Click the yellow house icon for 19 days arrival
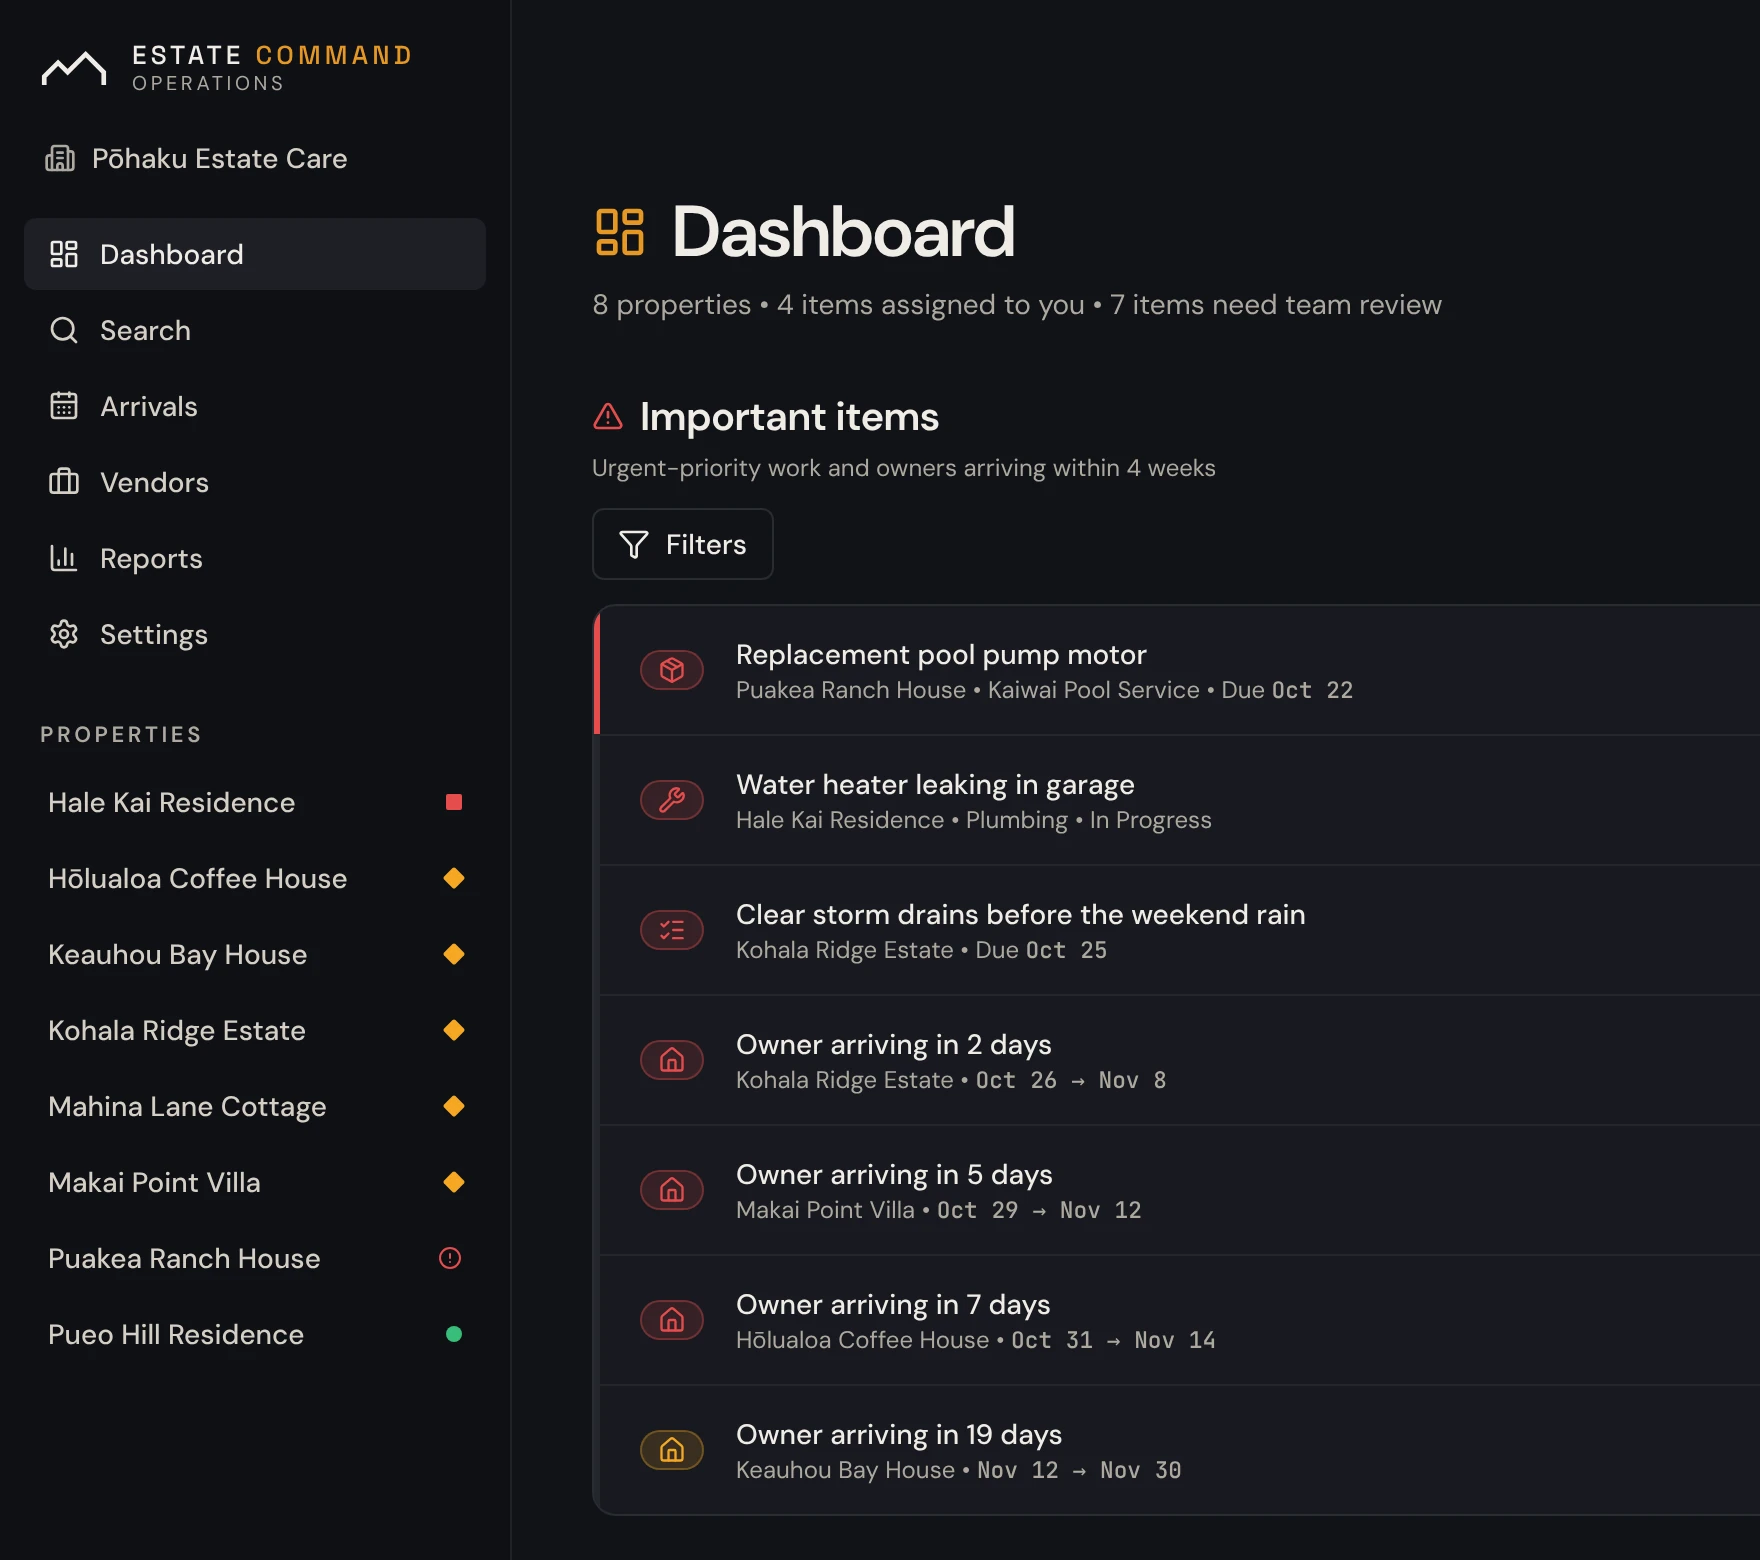 [x=672, y=1450]
